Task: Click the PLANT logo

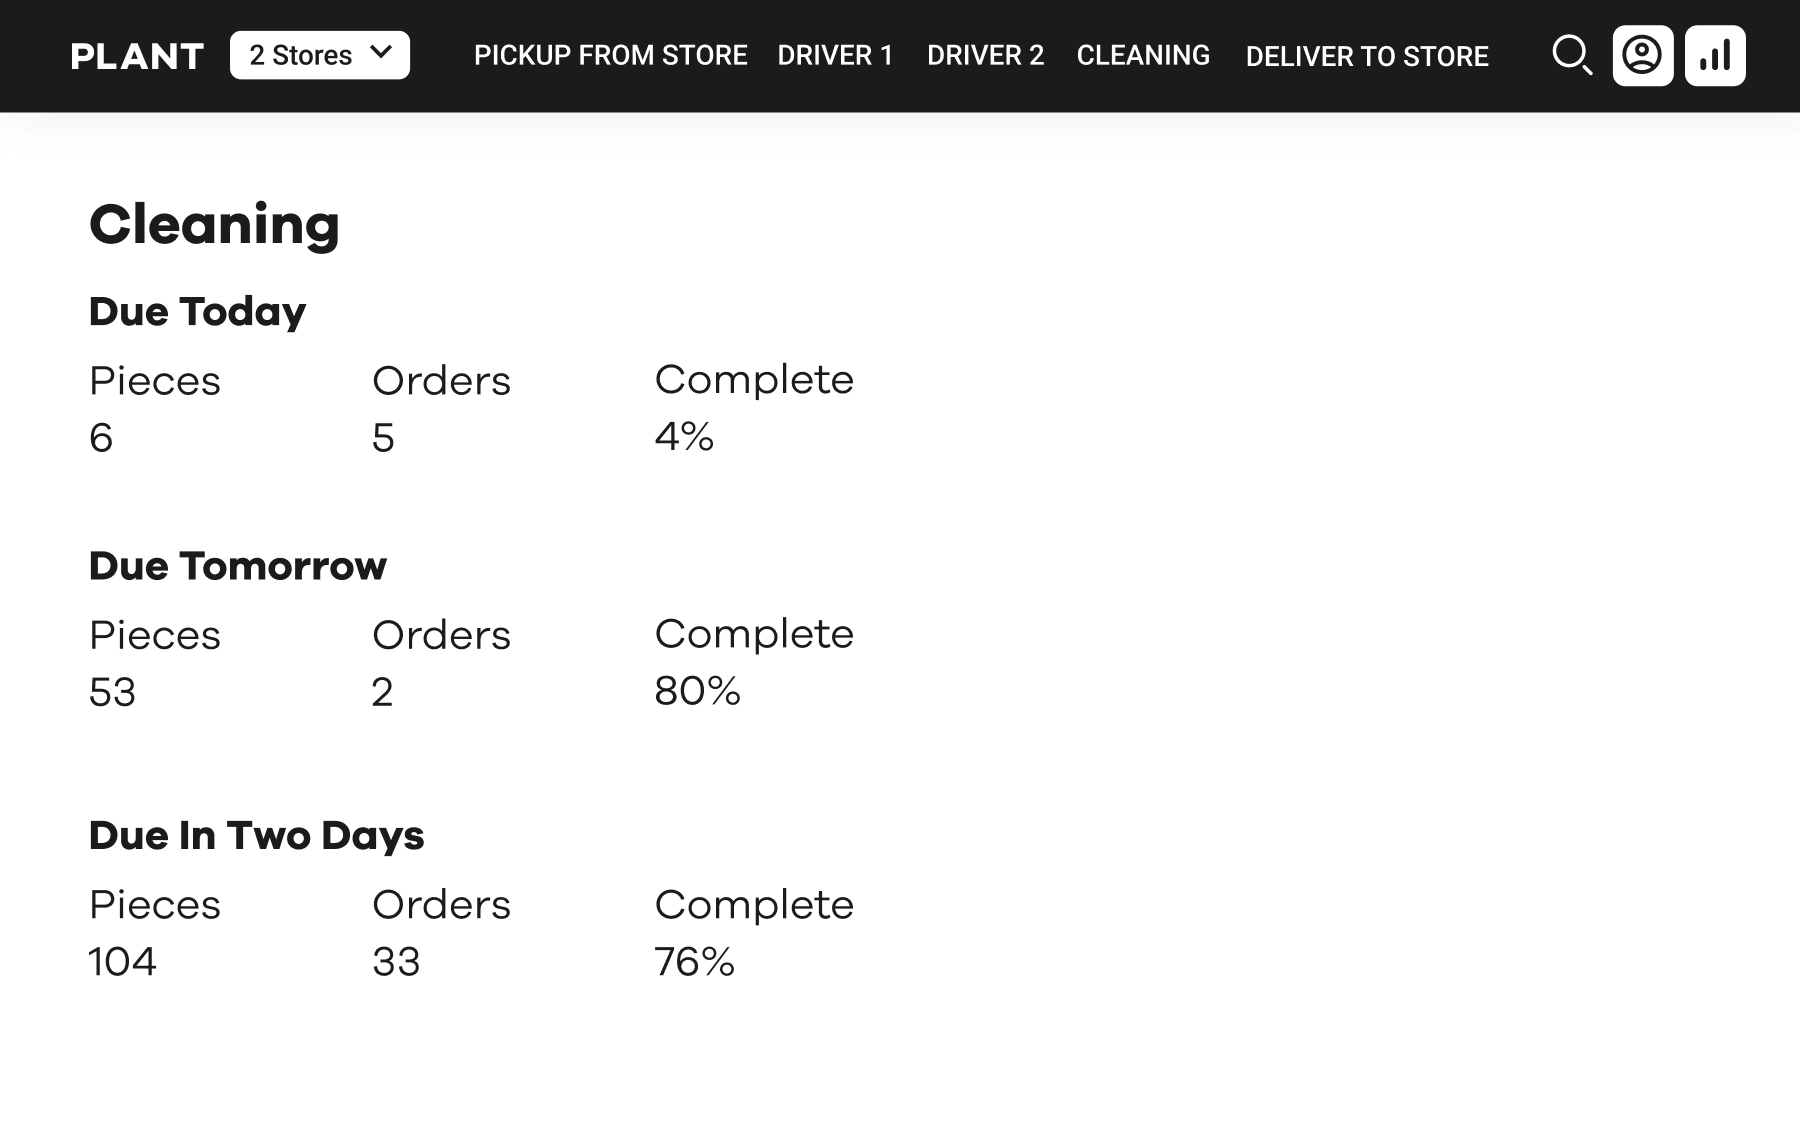Action: 138,56
